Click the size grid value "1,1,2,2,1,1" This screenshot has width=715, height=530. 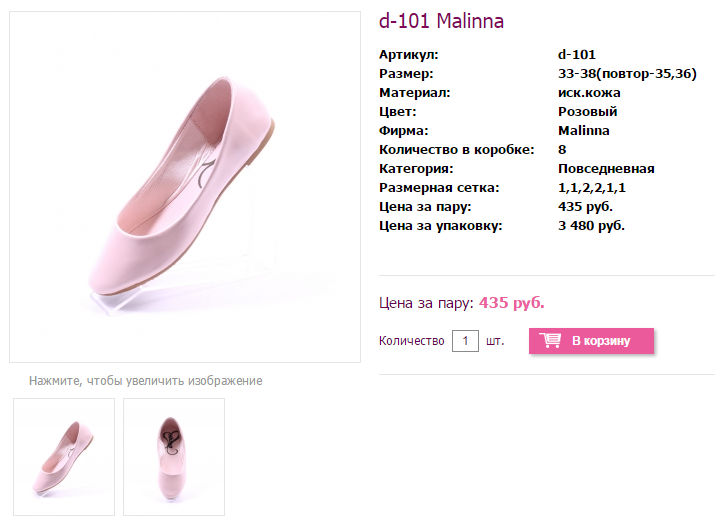pos(592,188)
